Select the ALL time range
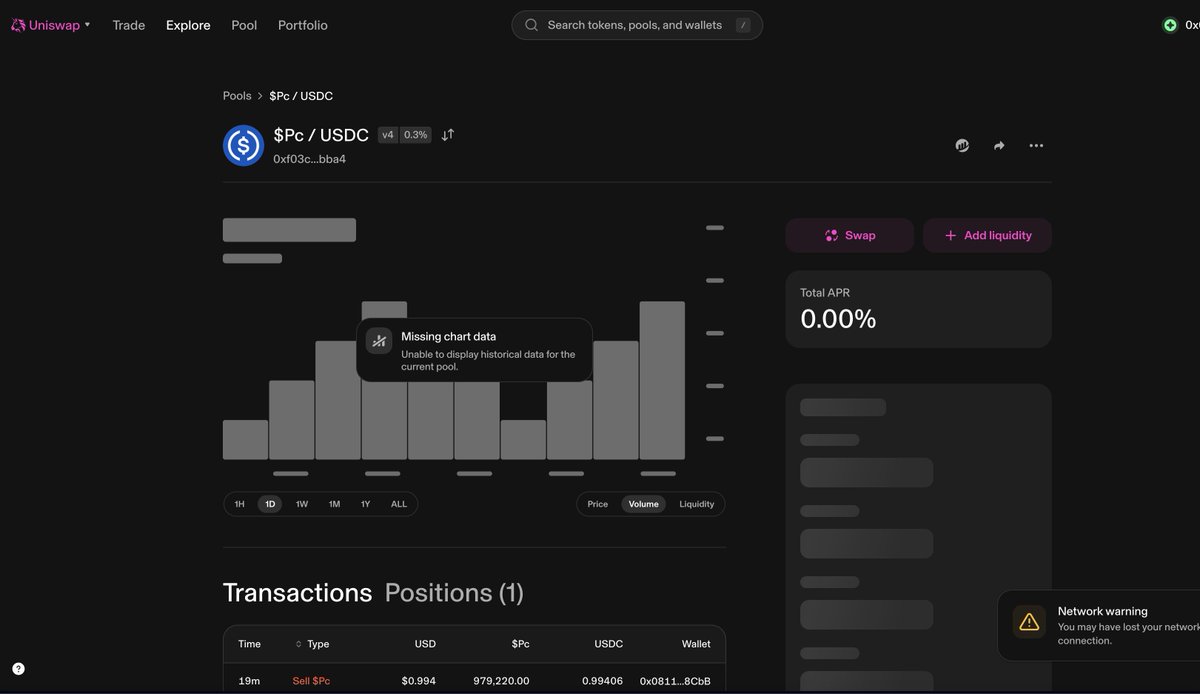1200x694 pixels. point(399,504)
